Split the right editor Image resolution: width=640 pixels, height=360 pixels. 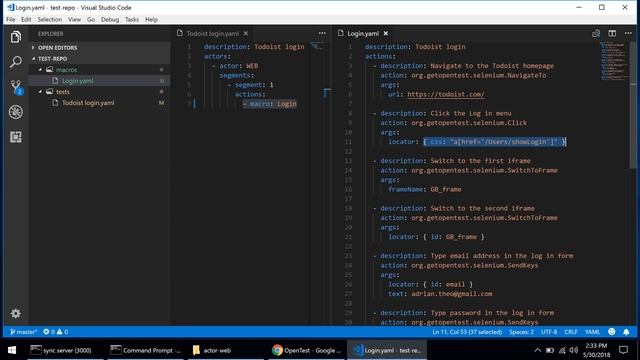[612, 33]
